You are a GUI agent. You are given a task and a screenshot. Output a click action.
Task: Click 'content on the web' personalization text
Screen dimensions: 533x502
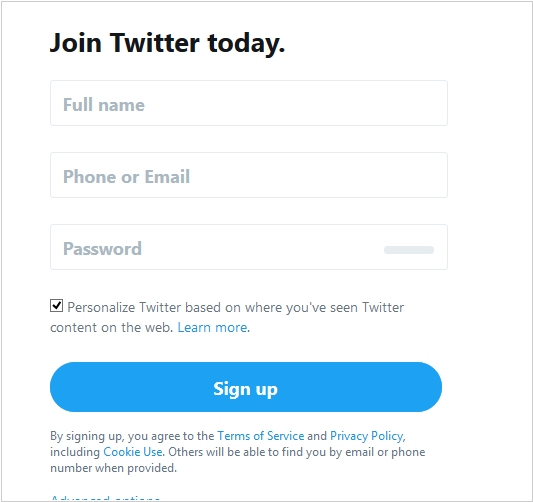(112, 328)
